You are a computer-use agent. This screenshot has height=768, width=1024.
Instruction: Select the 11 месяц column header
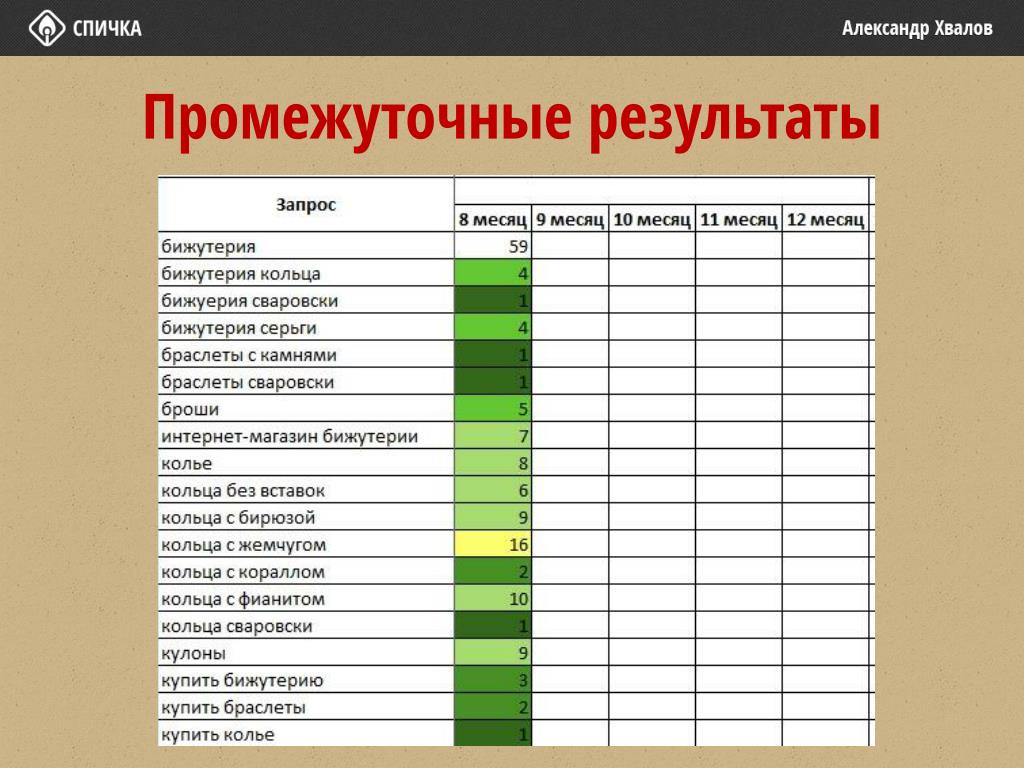coord(739,219)
